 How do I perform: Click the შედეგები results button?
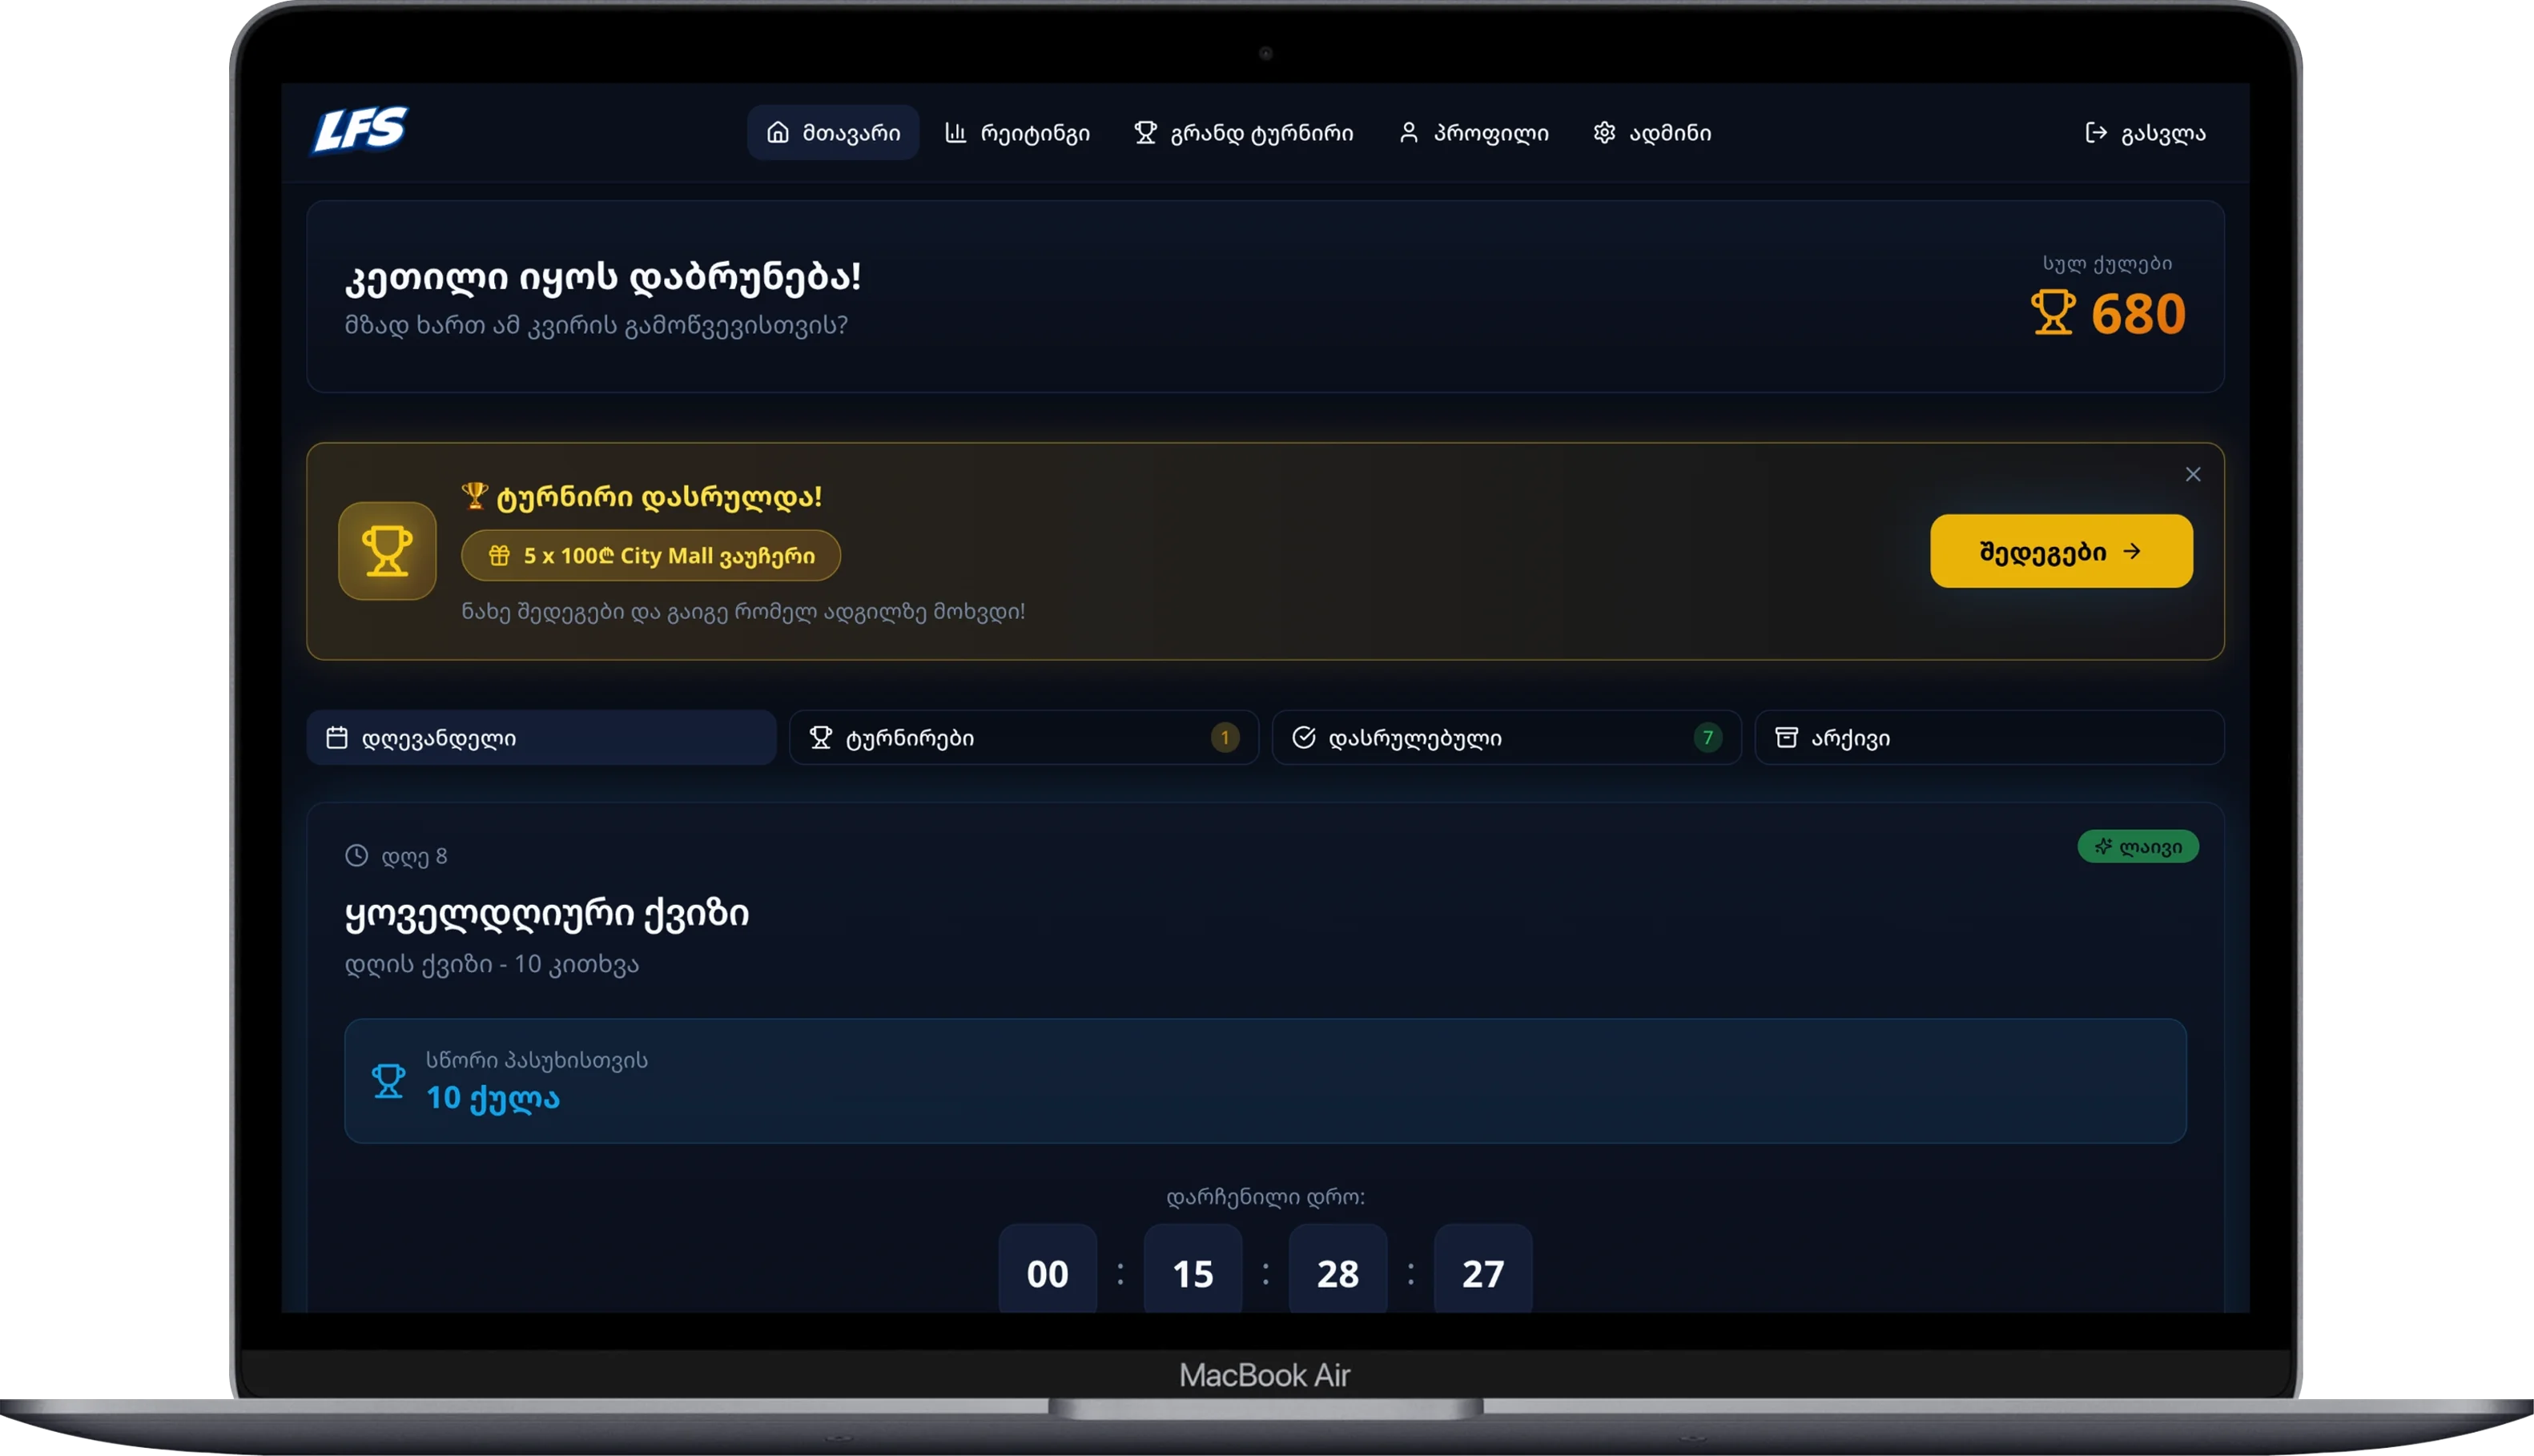[x=2061, y=551]
